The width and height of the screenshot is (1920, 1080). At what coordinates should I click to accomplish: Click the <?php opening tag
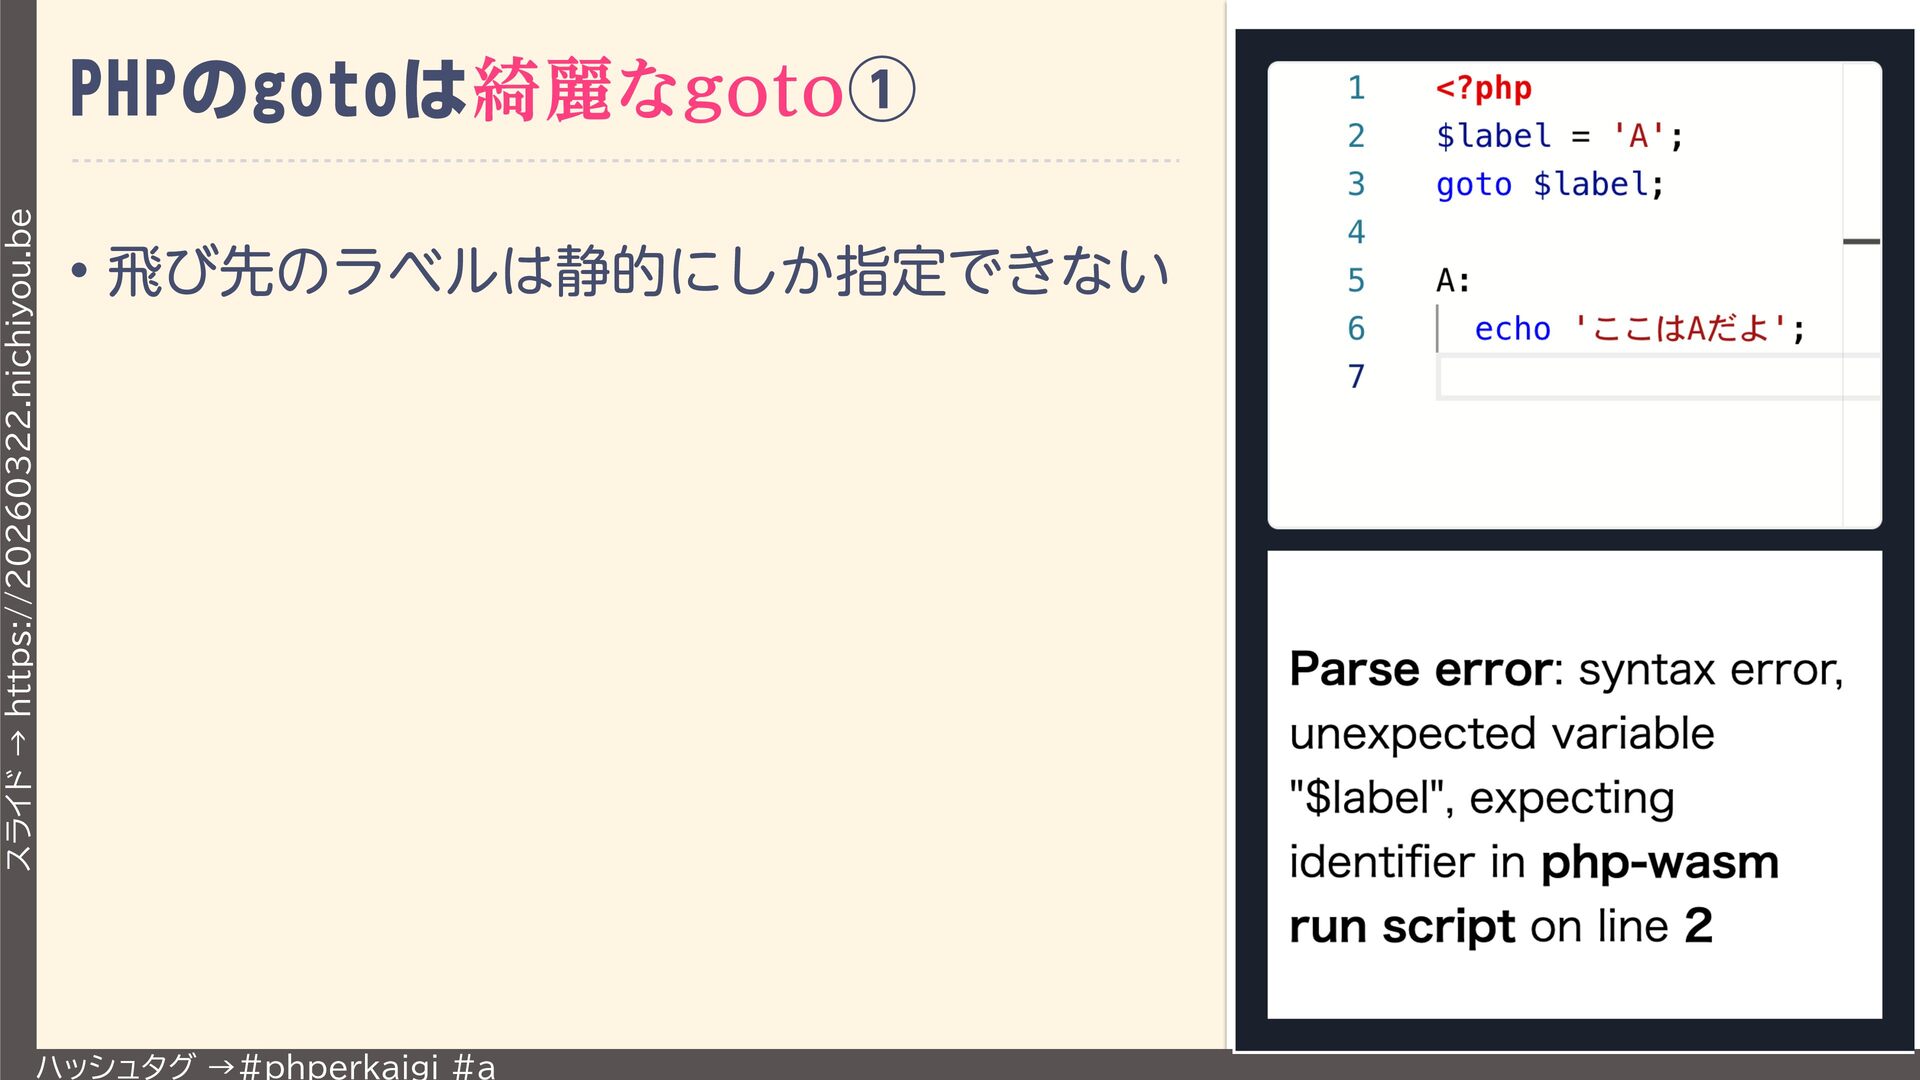(1483, 88)
